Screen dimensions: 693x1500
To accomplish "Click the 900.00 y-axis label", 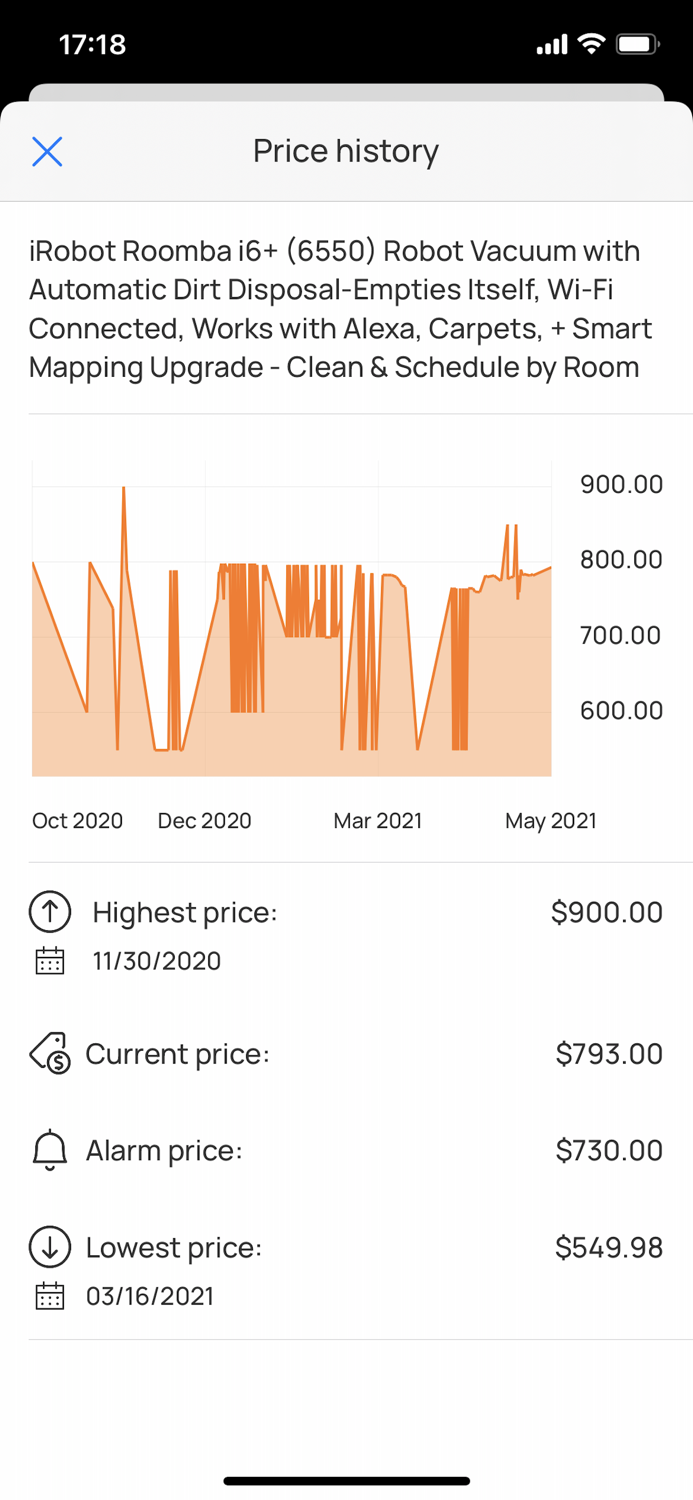I will pos(621,485).
